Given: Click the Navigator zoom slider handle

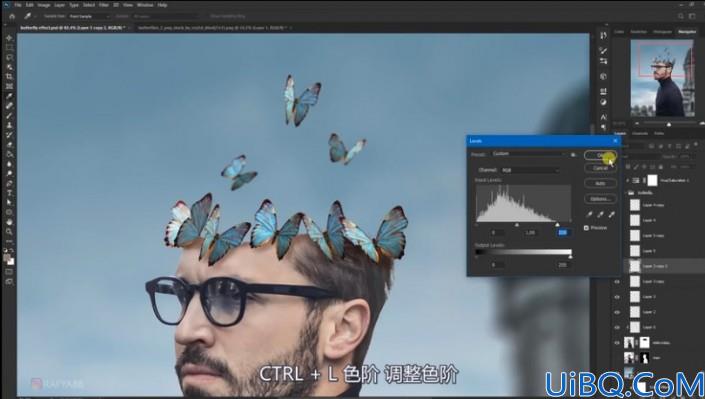Looking at the screenshot, I should coord(669,124).
